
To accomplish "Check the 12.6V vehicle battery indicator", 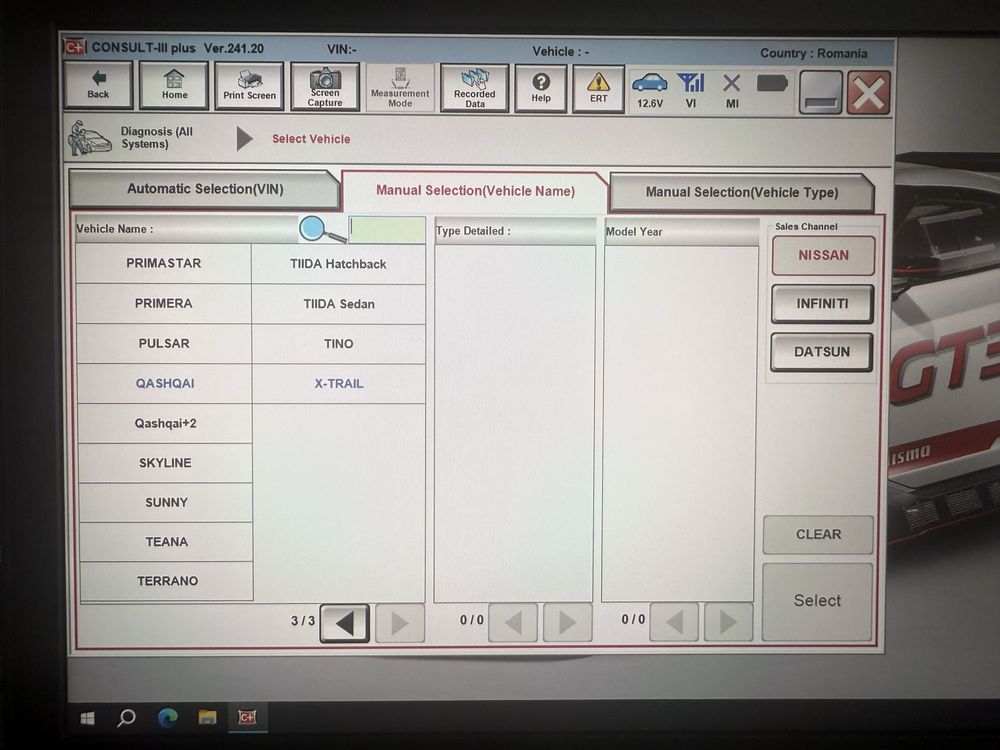I will (x=649, y=90).
